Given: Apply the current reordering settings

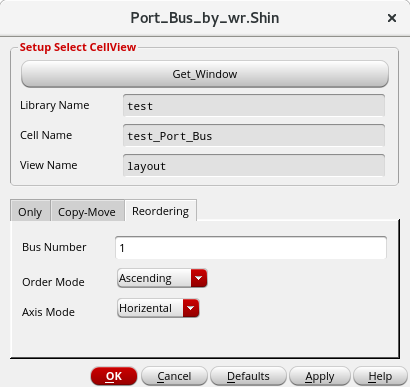Looking at the screenshot, I should [x=320, y=376].
